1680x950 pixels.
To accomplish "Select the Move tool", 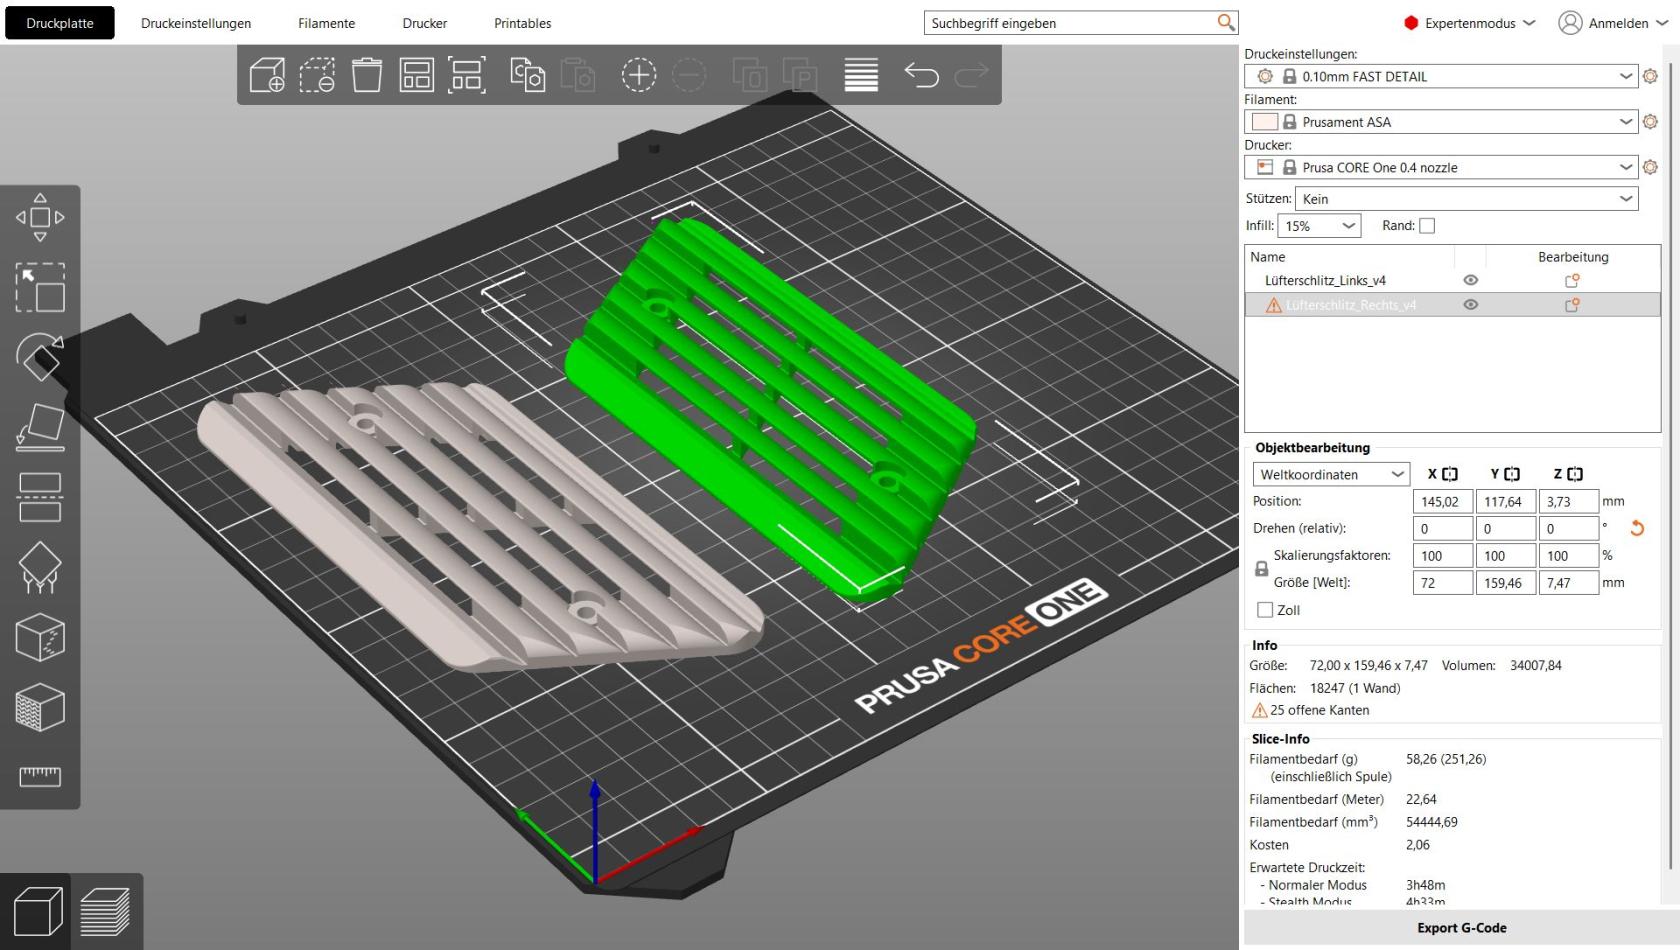I will [40, 215].
